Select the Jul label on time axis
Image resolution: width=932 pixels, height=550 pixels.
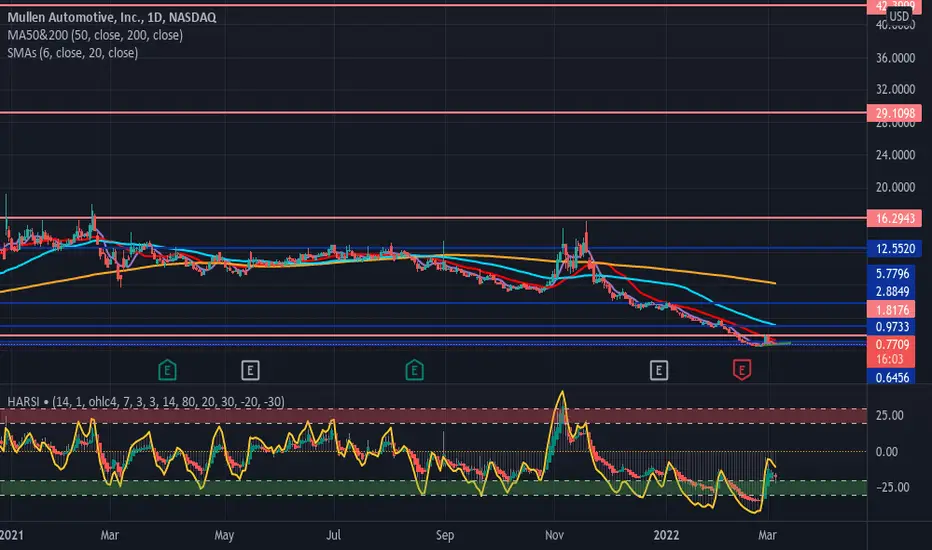click(x=333, y=535)
